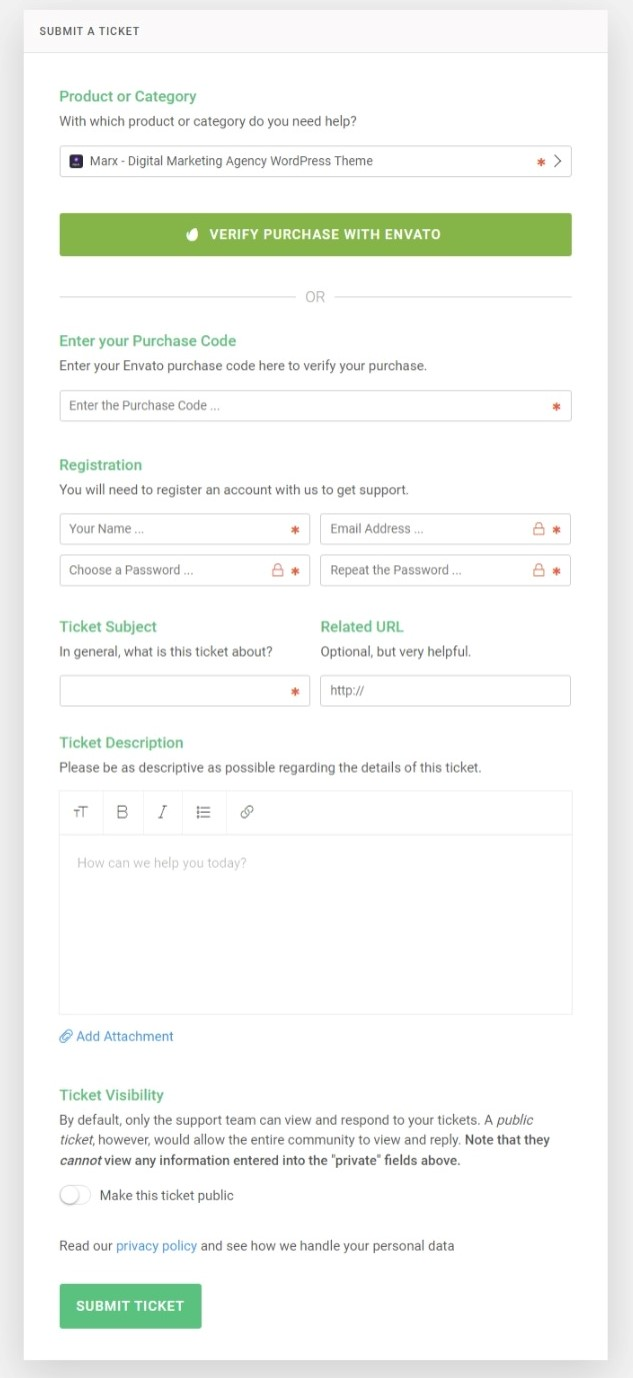Insert a bulleted list in description
The image size is (633, 1378).
204,812
